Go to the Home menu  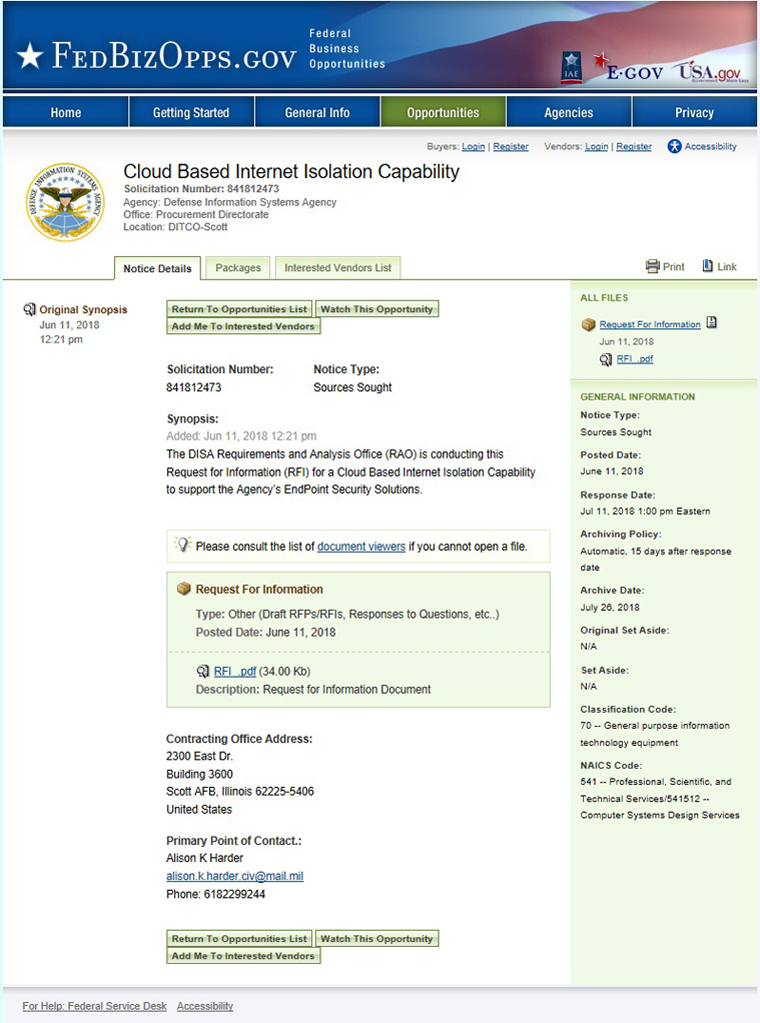[66, 112]
